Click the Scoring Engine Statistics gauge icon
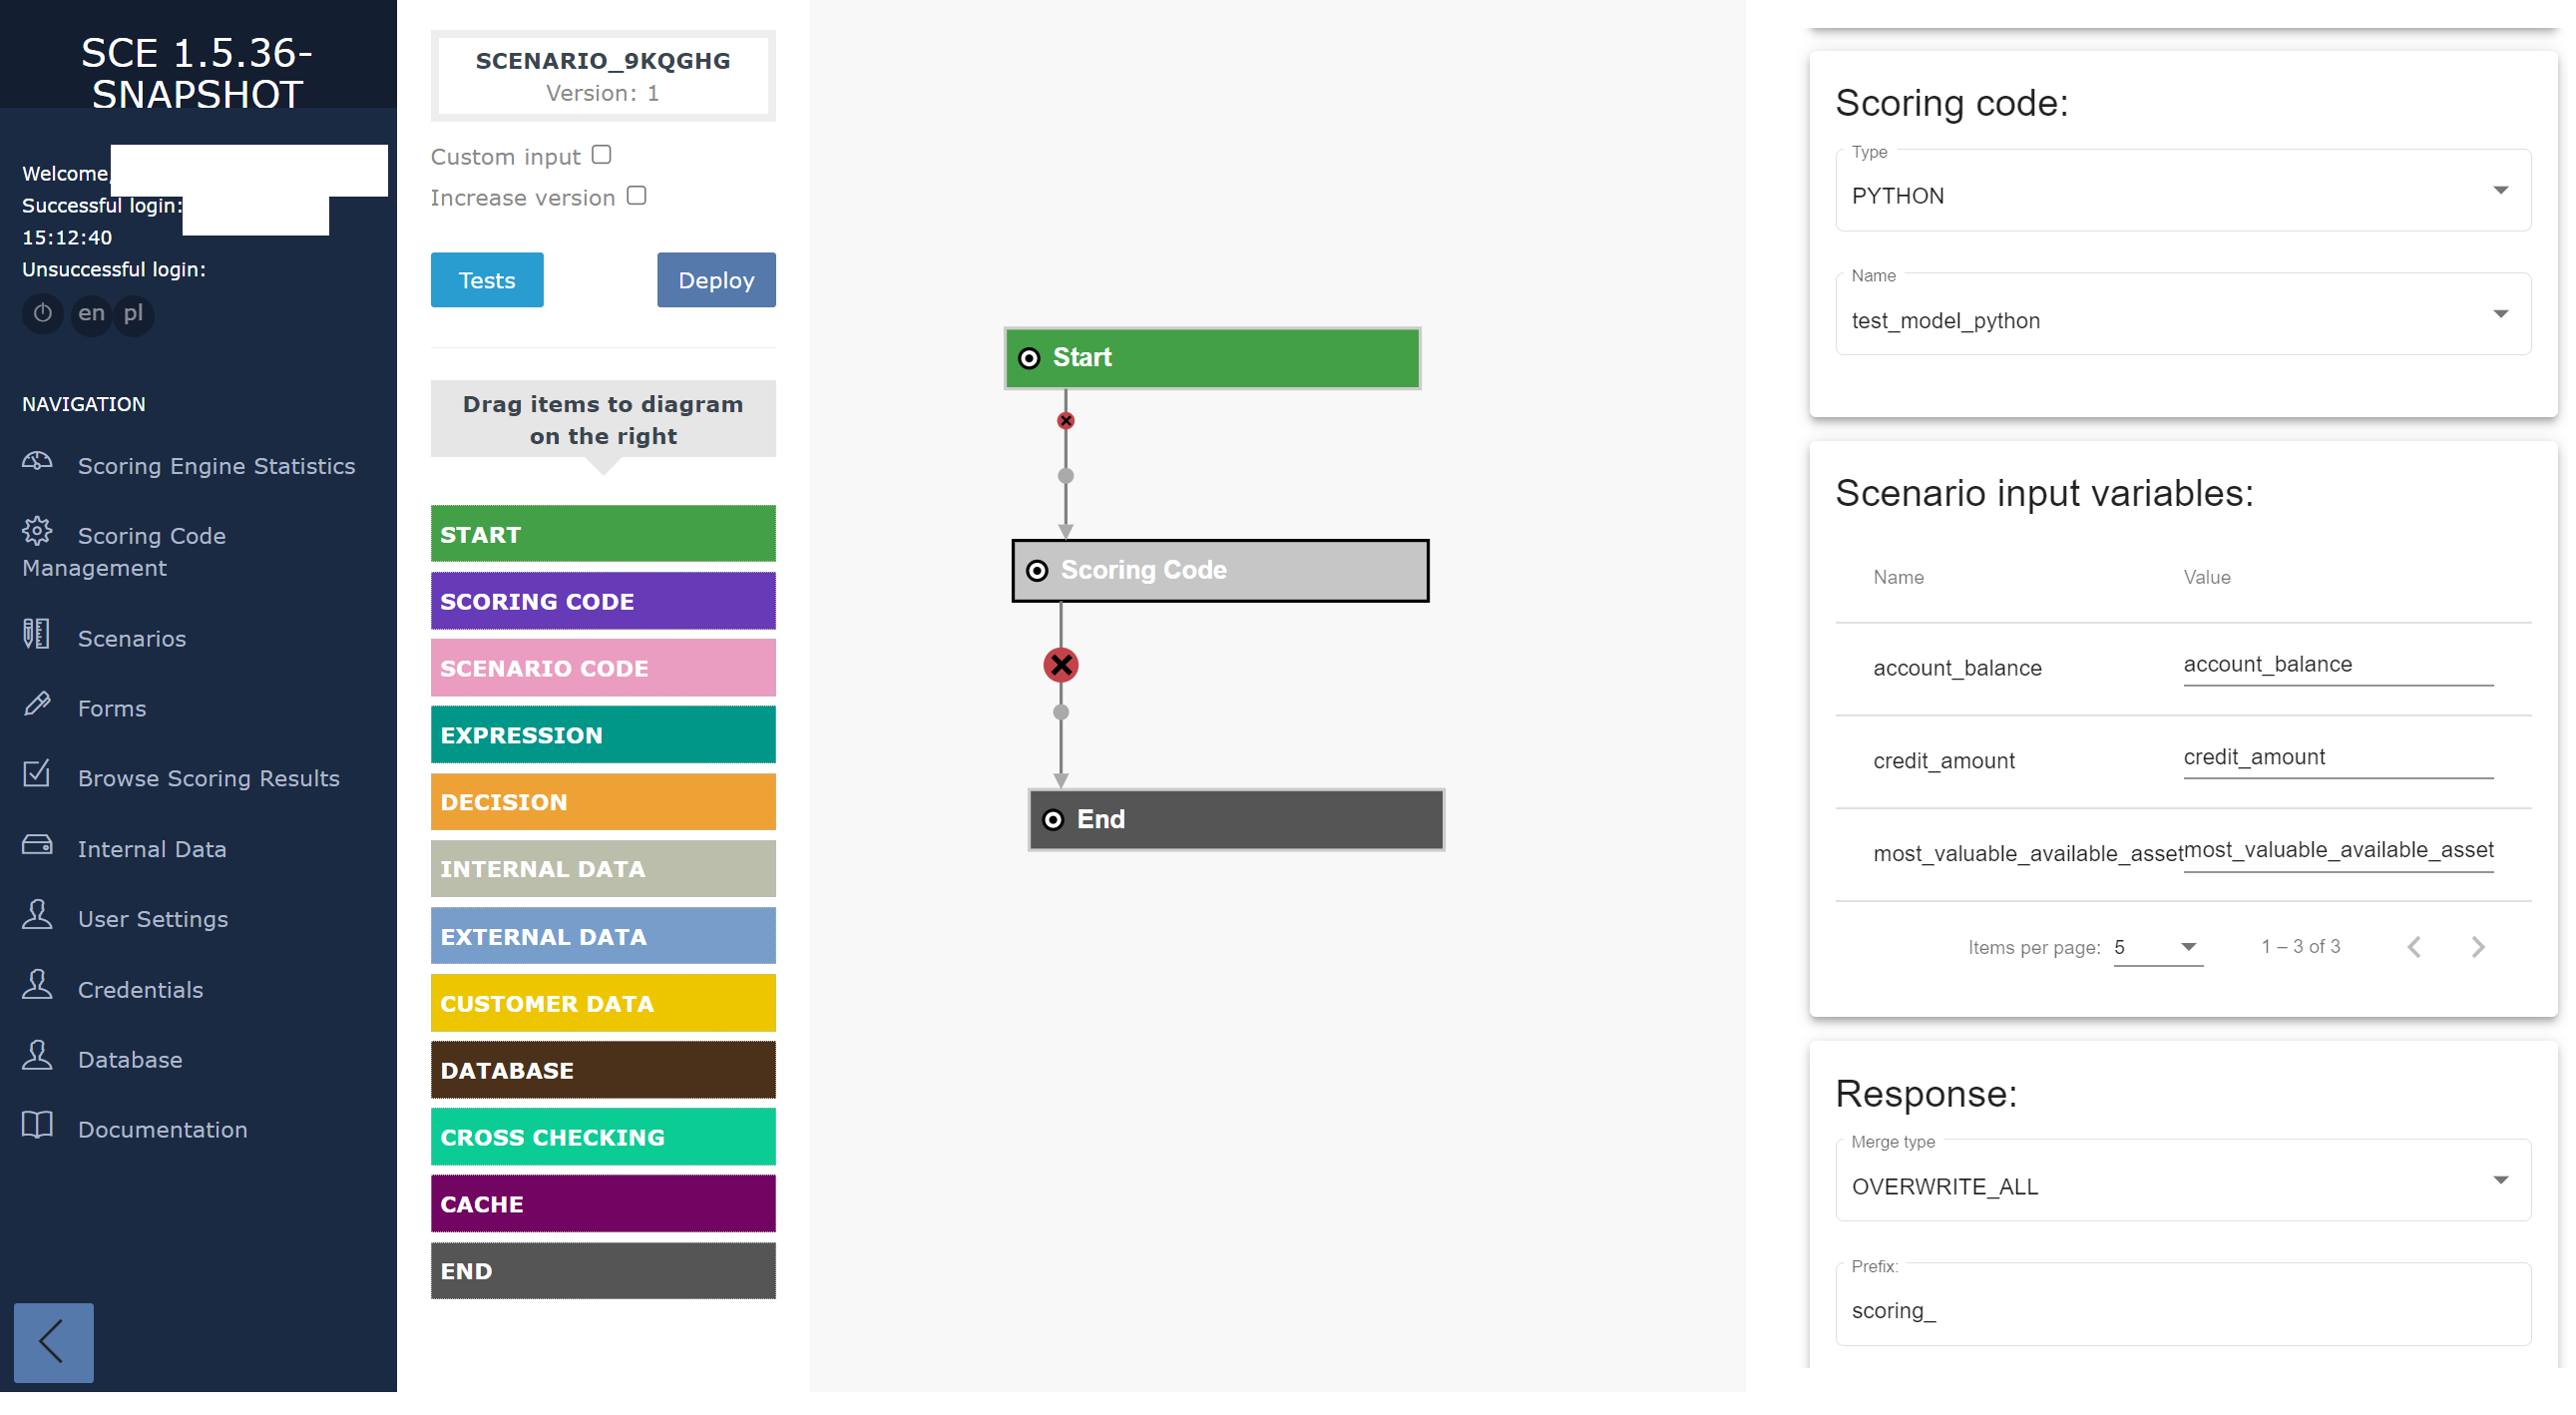This screenshot has height=1415, width=2576. (38, 463)
